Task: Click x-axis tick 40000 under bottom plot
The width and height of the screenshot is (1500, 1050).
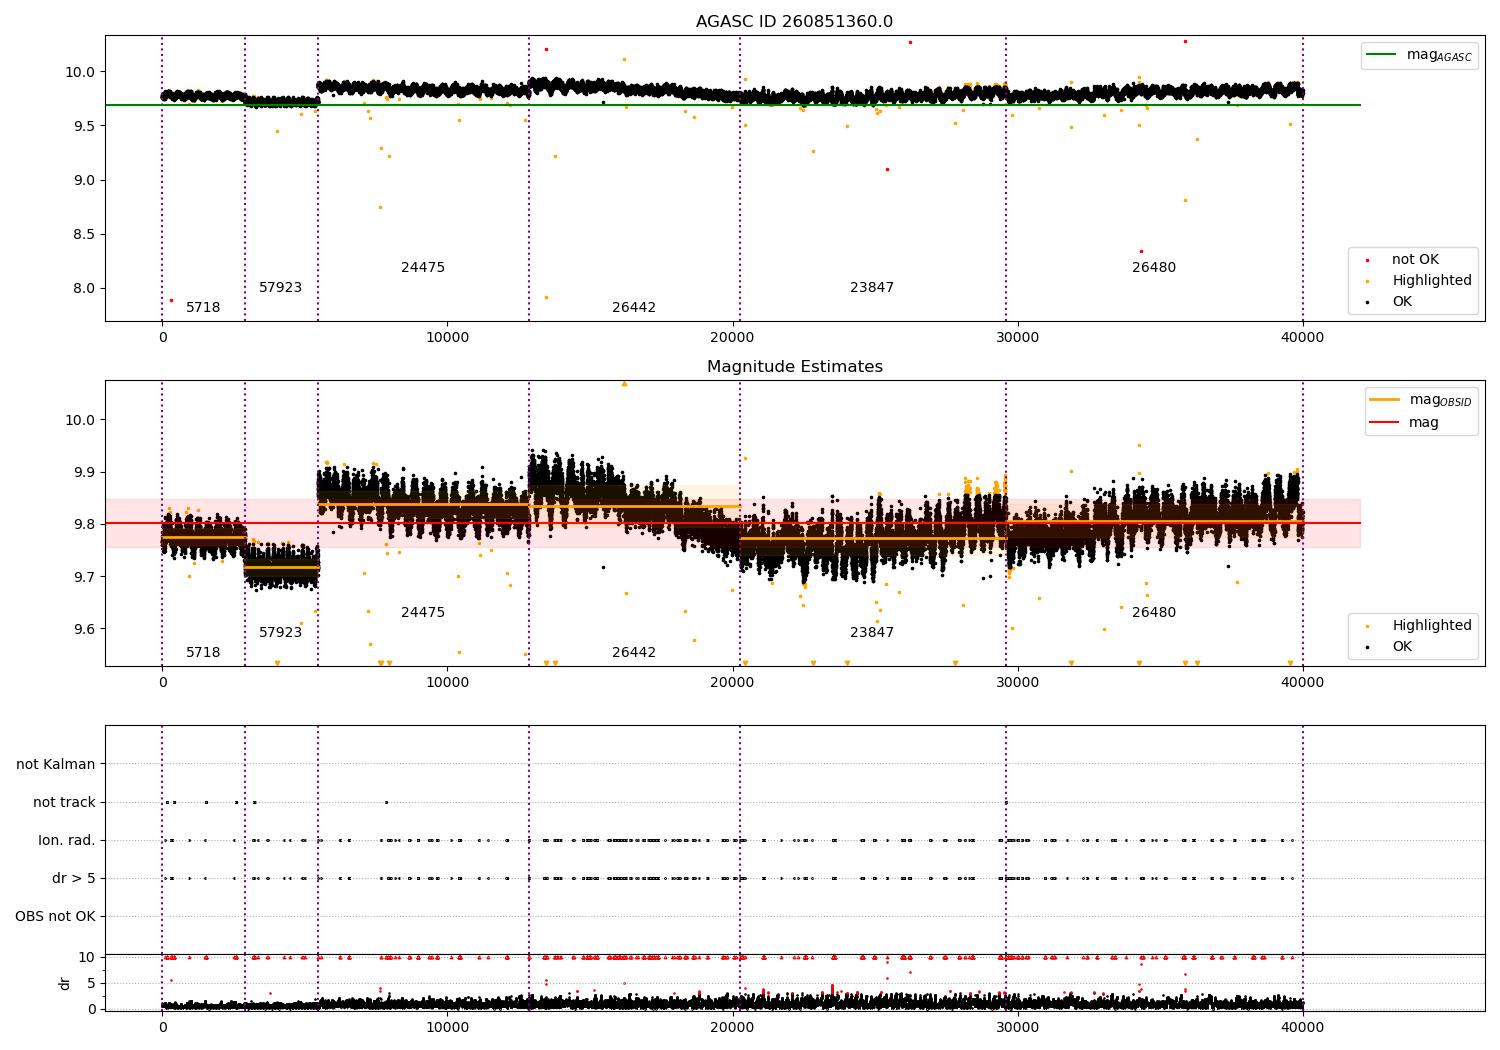Action: [1302, 1026]
